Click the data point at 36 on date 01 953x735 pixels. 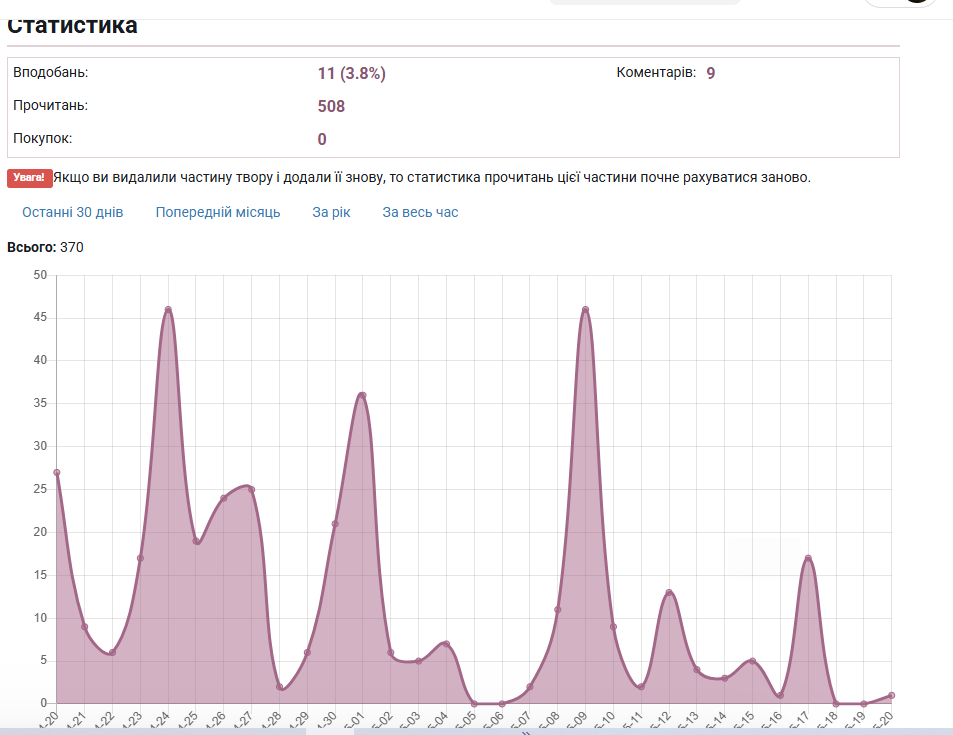pos(363,395)
